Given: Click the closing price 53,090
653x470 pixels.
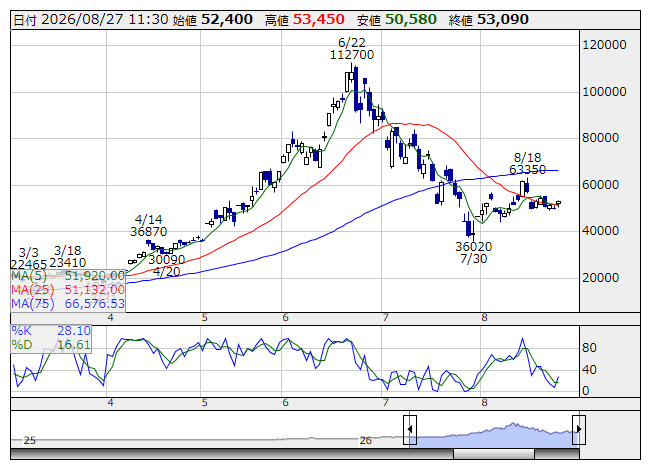Looking at the screenshot, I should point(503,20).
